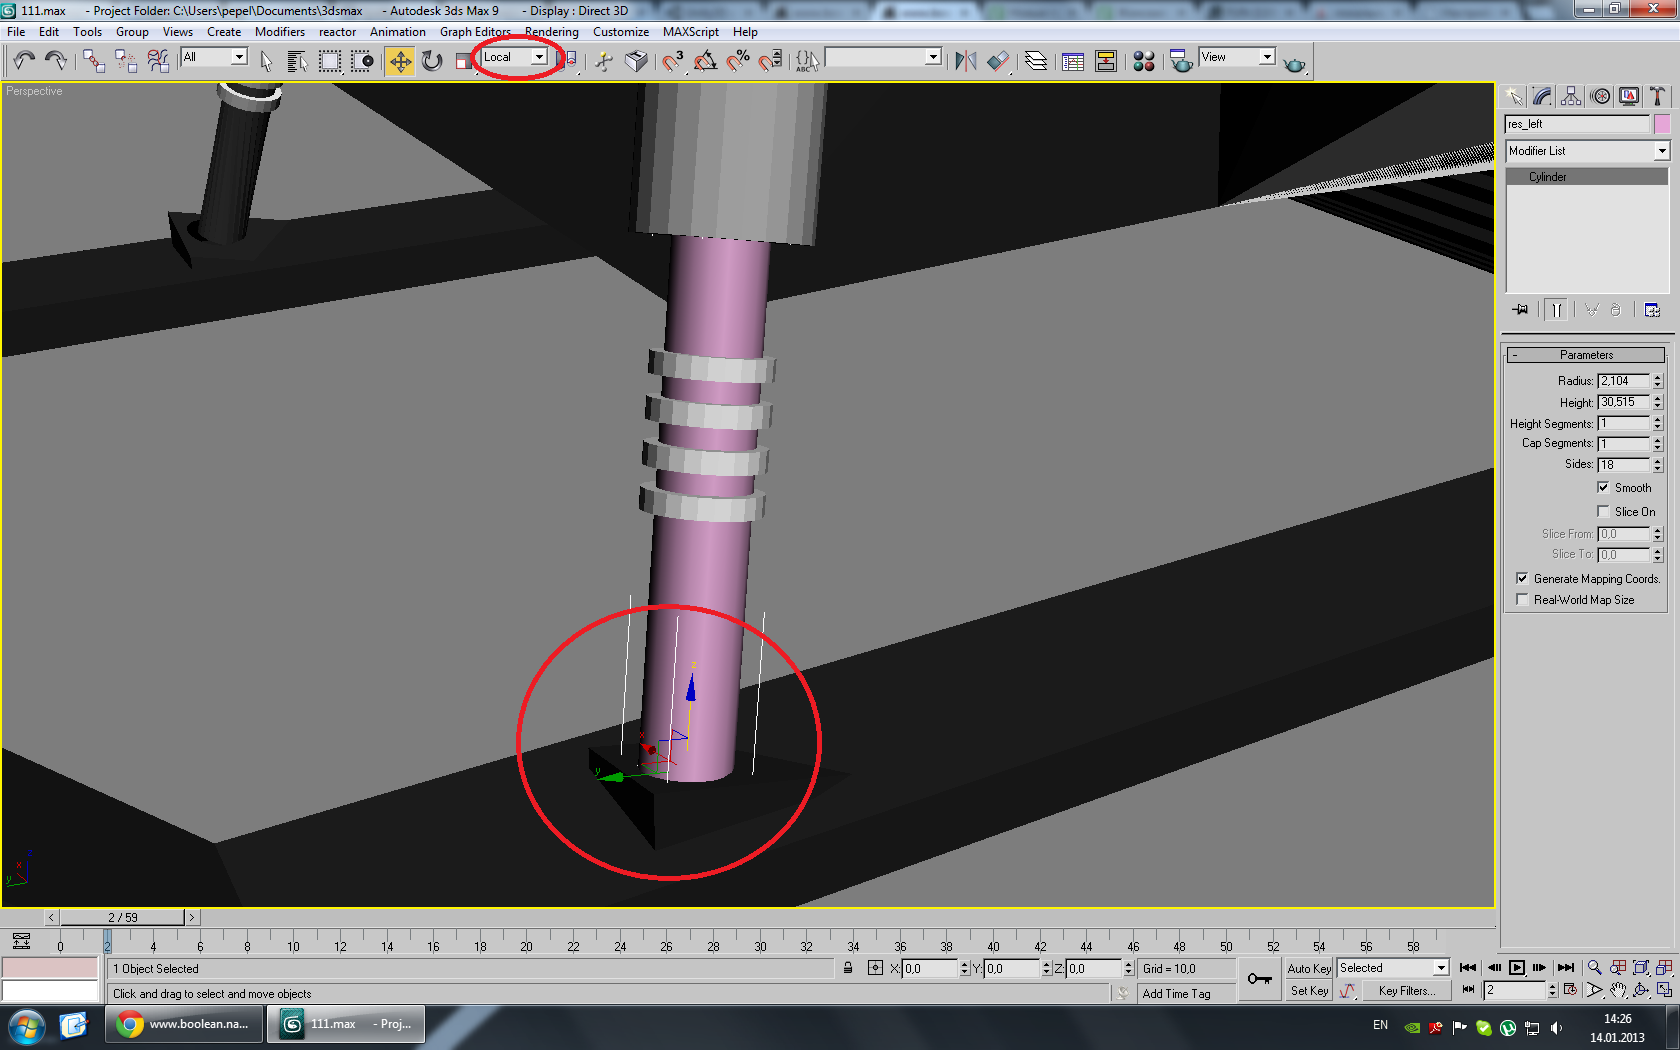1680x1050 pixels.
Task: Choose the Rectangular Selection Region tool
Action: (330, 62)
